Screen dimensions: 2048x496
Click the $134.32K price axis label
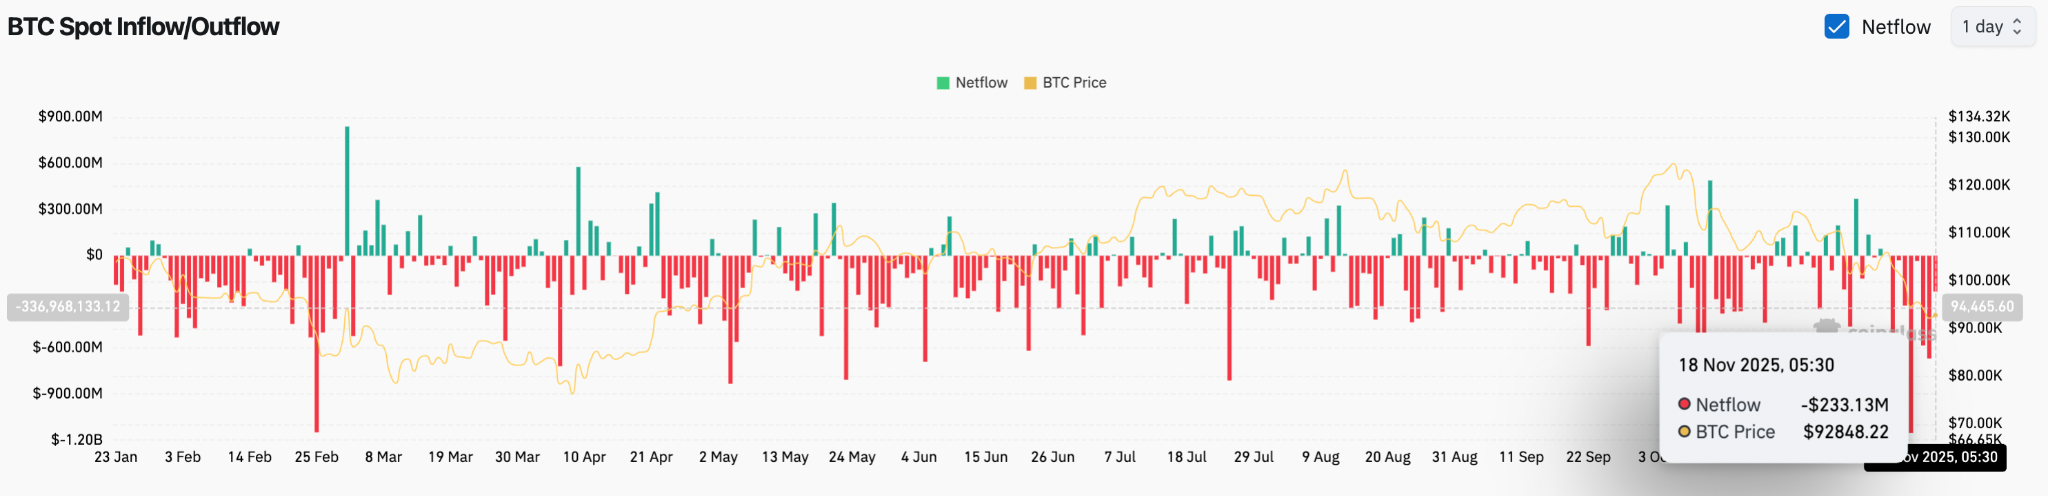point(1979,117)
